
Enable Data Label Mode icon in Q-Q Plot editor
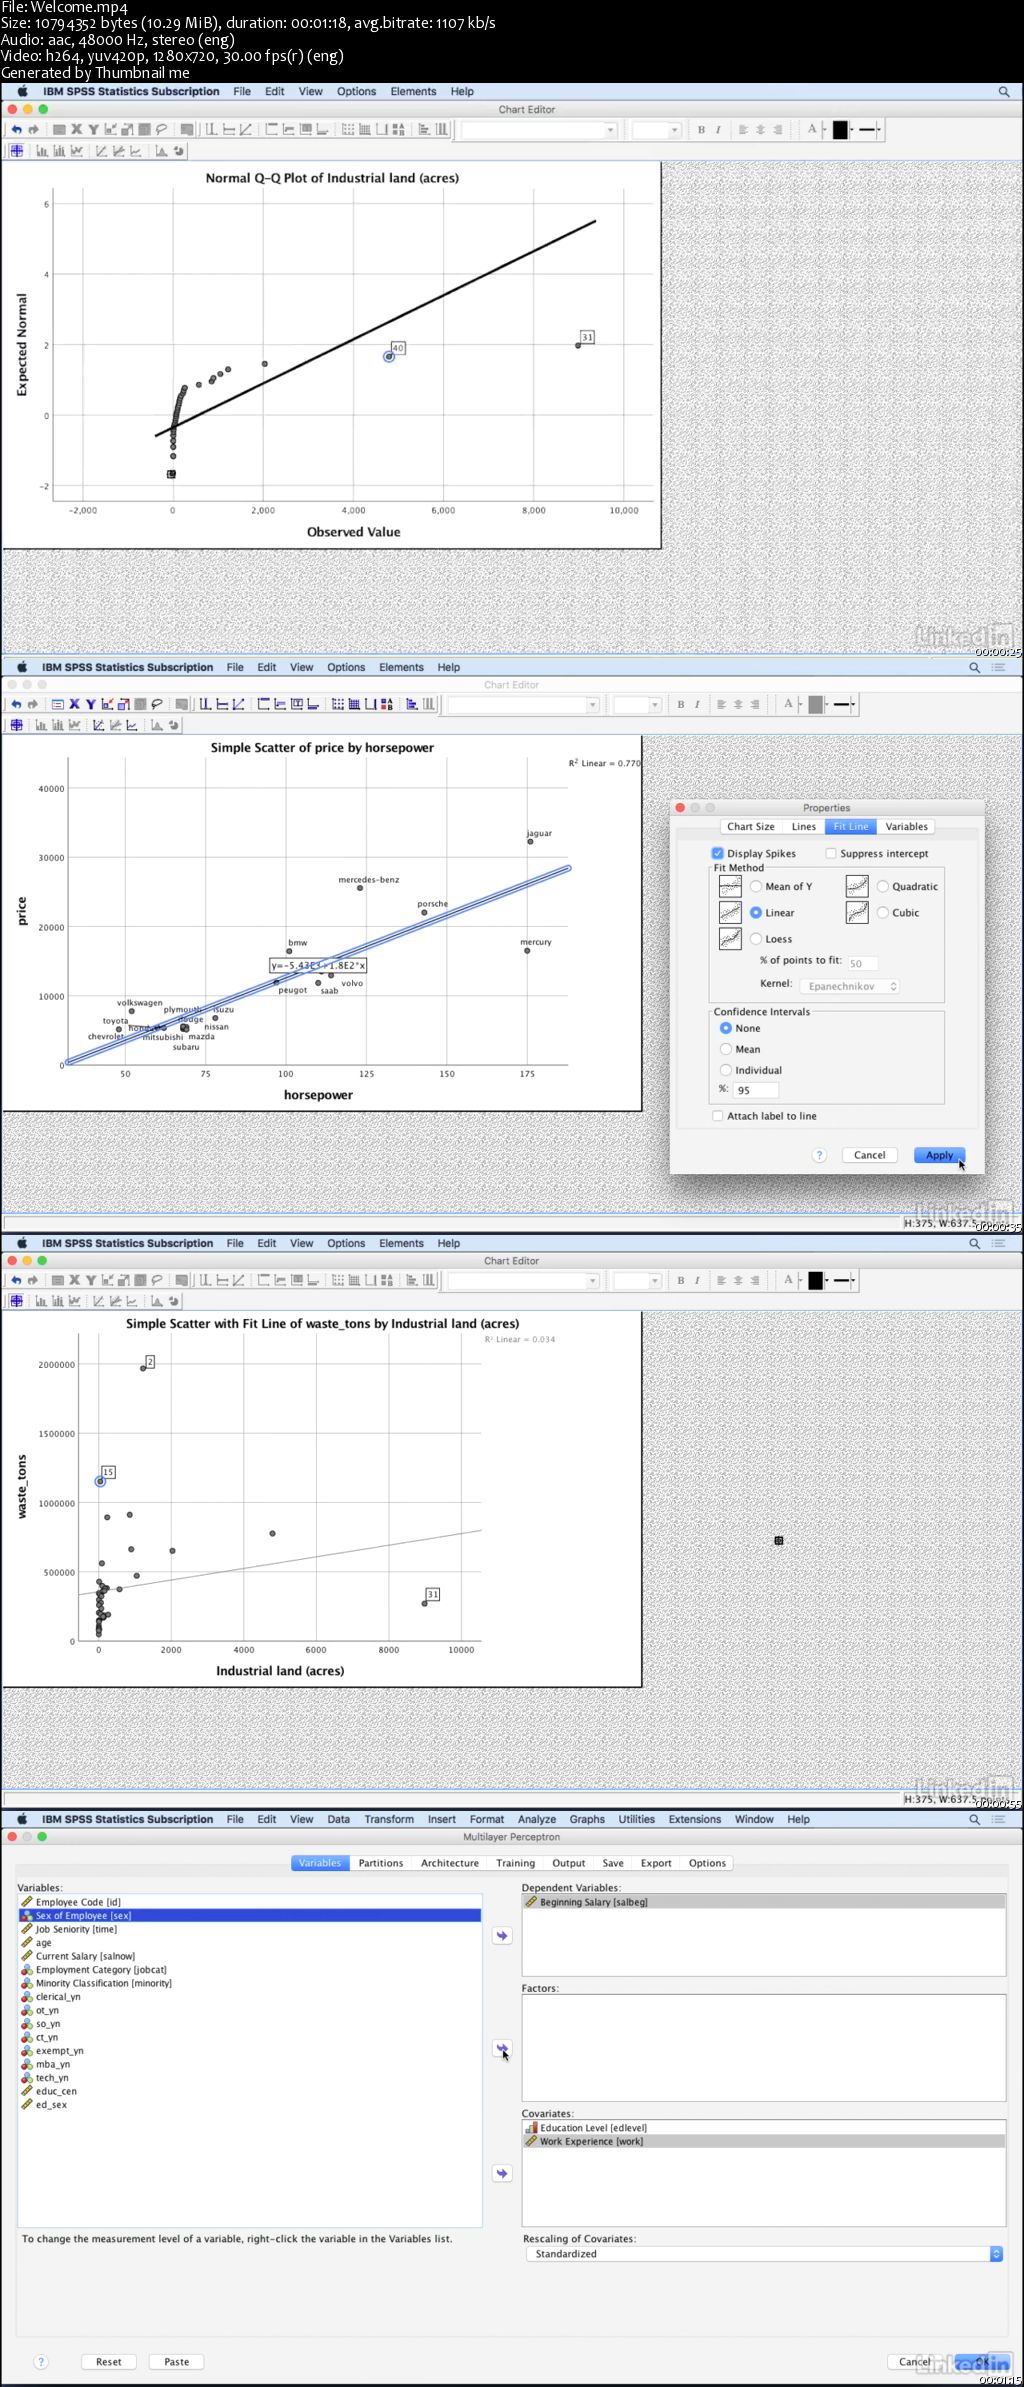click(17, 151)
